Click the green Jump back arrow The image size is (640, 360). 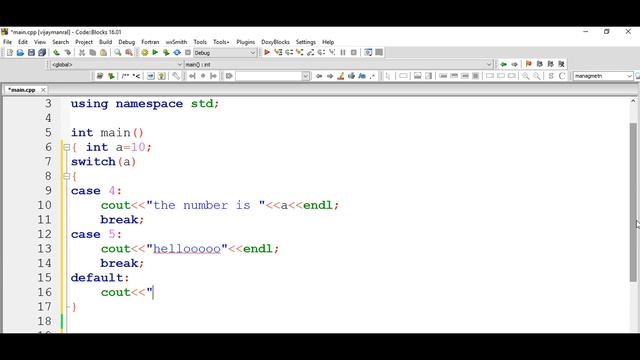click(x=504, y=64)
